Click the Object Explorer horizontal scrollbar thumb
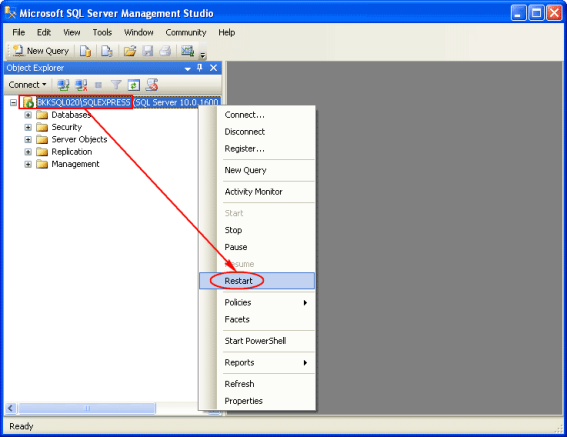 (87, 408)
